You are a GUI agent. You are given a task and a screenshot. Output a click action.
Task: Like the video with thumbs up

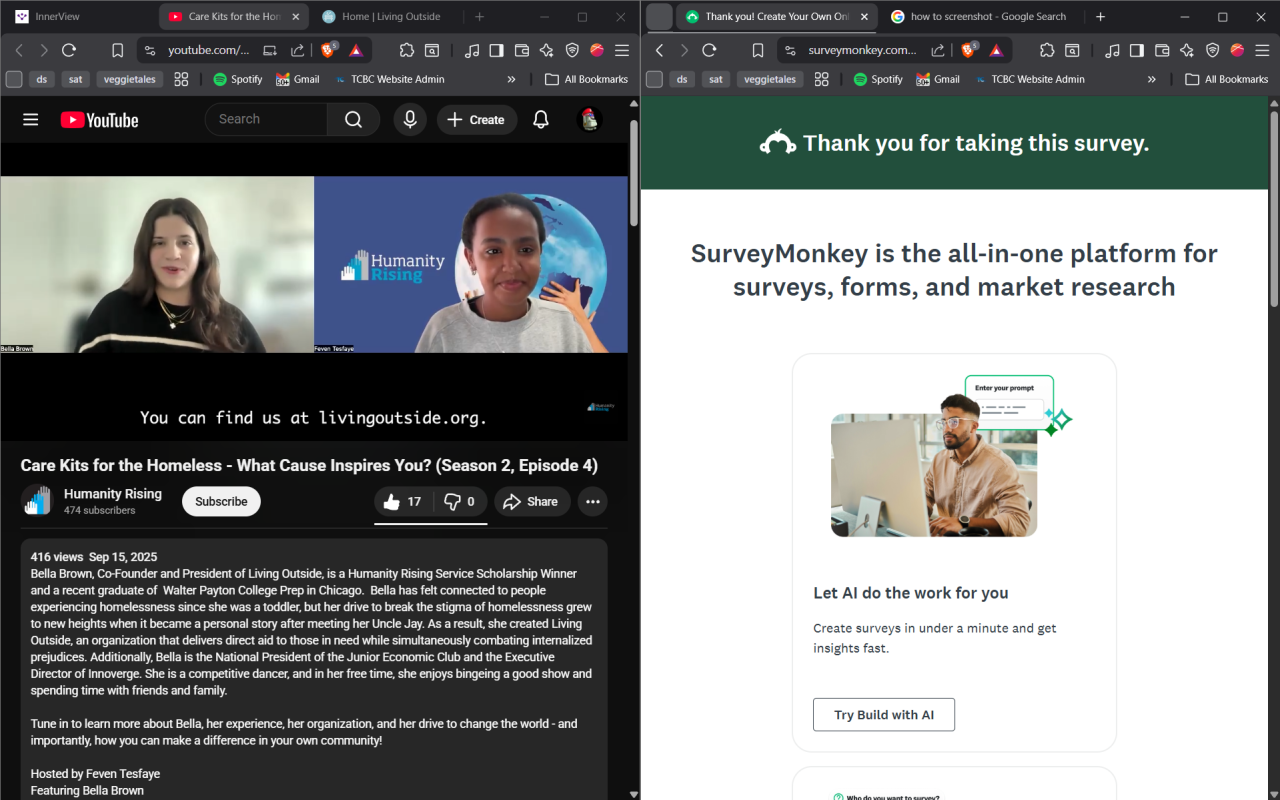point(402,502)
